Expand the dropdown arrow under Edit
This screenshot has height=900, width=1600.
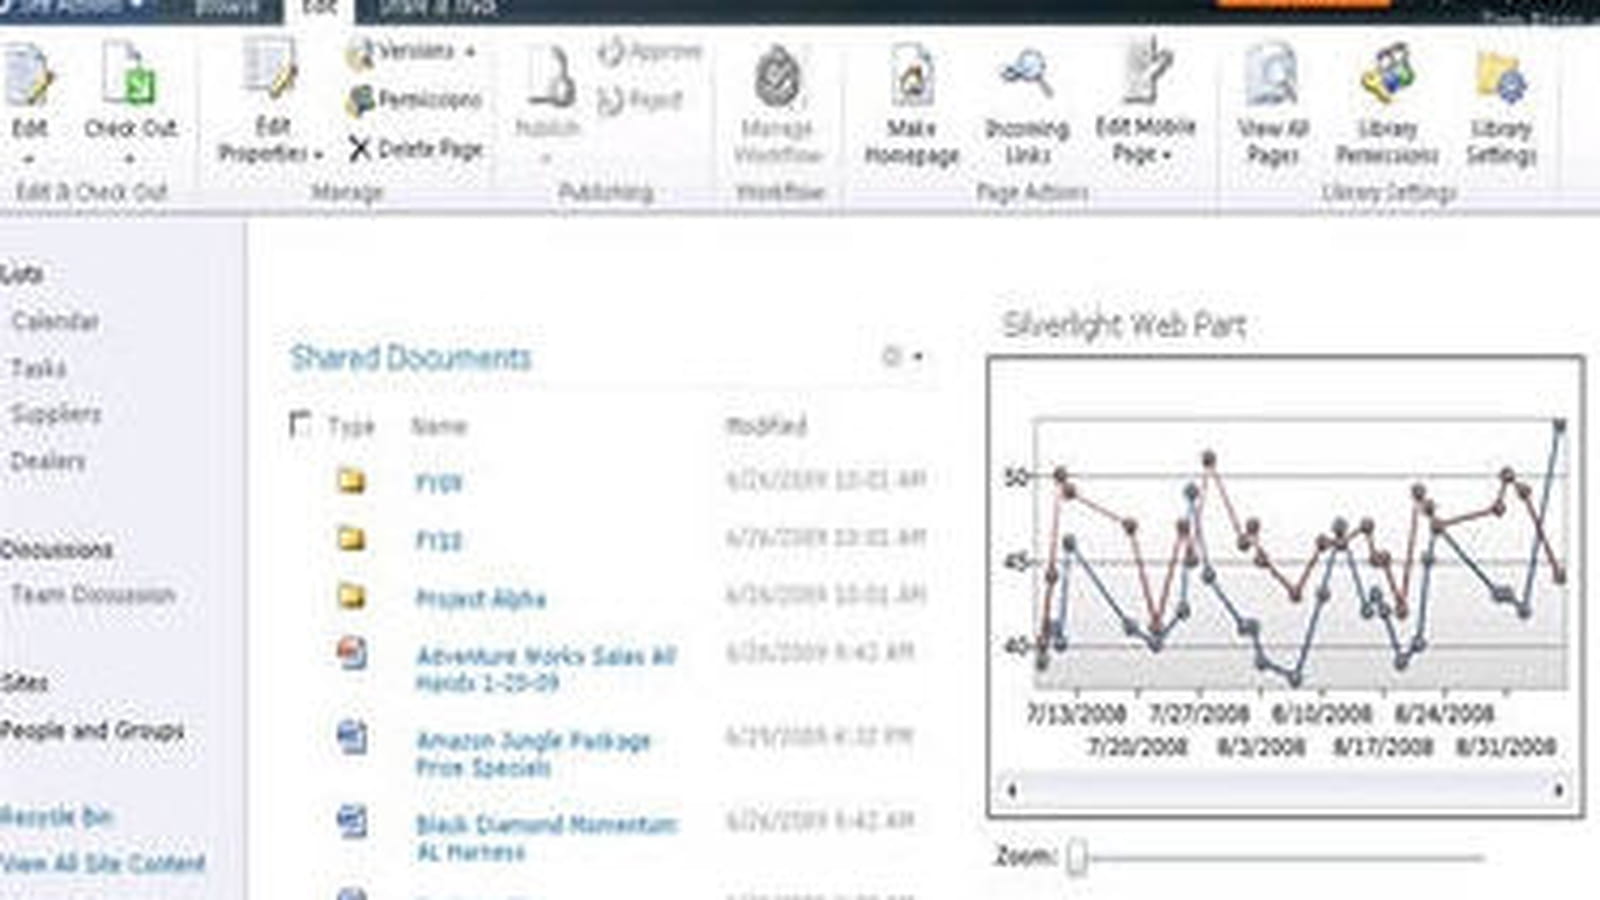(x=29, y=159)
